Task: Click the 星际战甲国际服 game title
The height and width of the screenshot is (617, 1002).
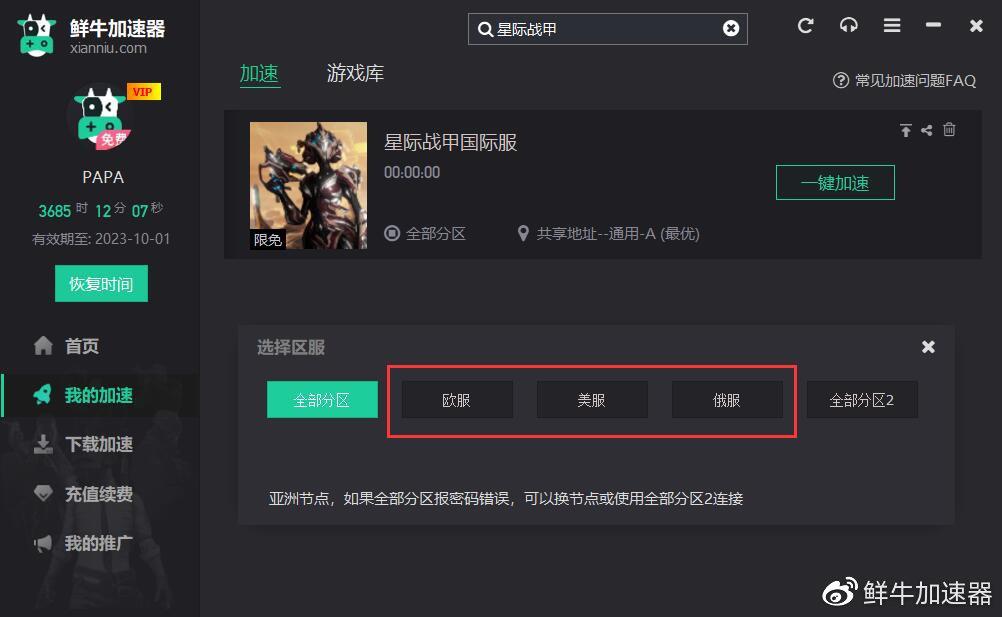Action: (451, 142)
